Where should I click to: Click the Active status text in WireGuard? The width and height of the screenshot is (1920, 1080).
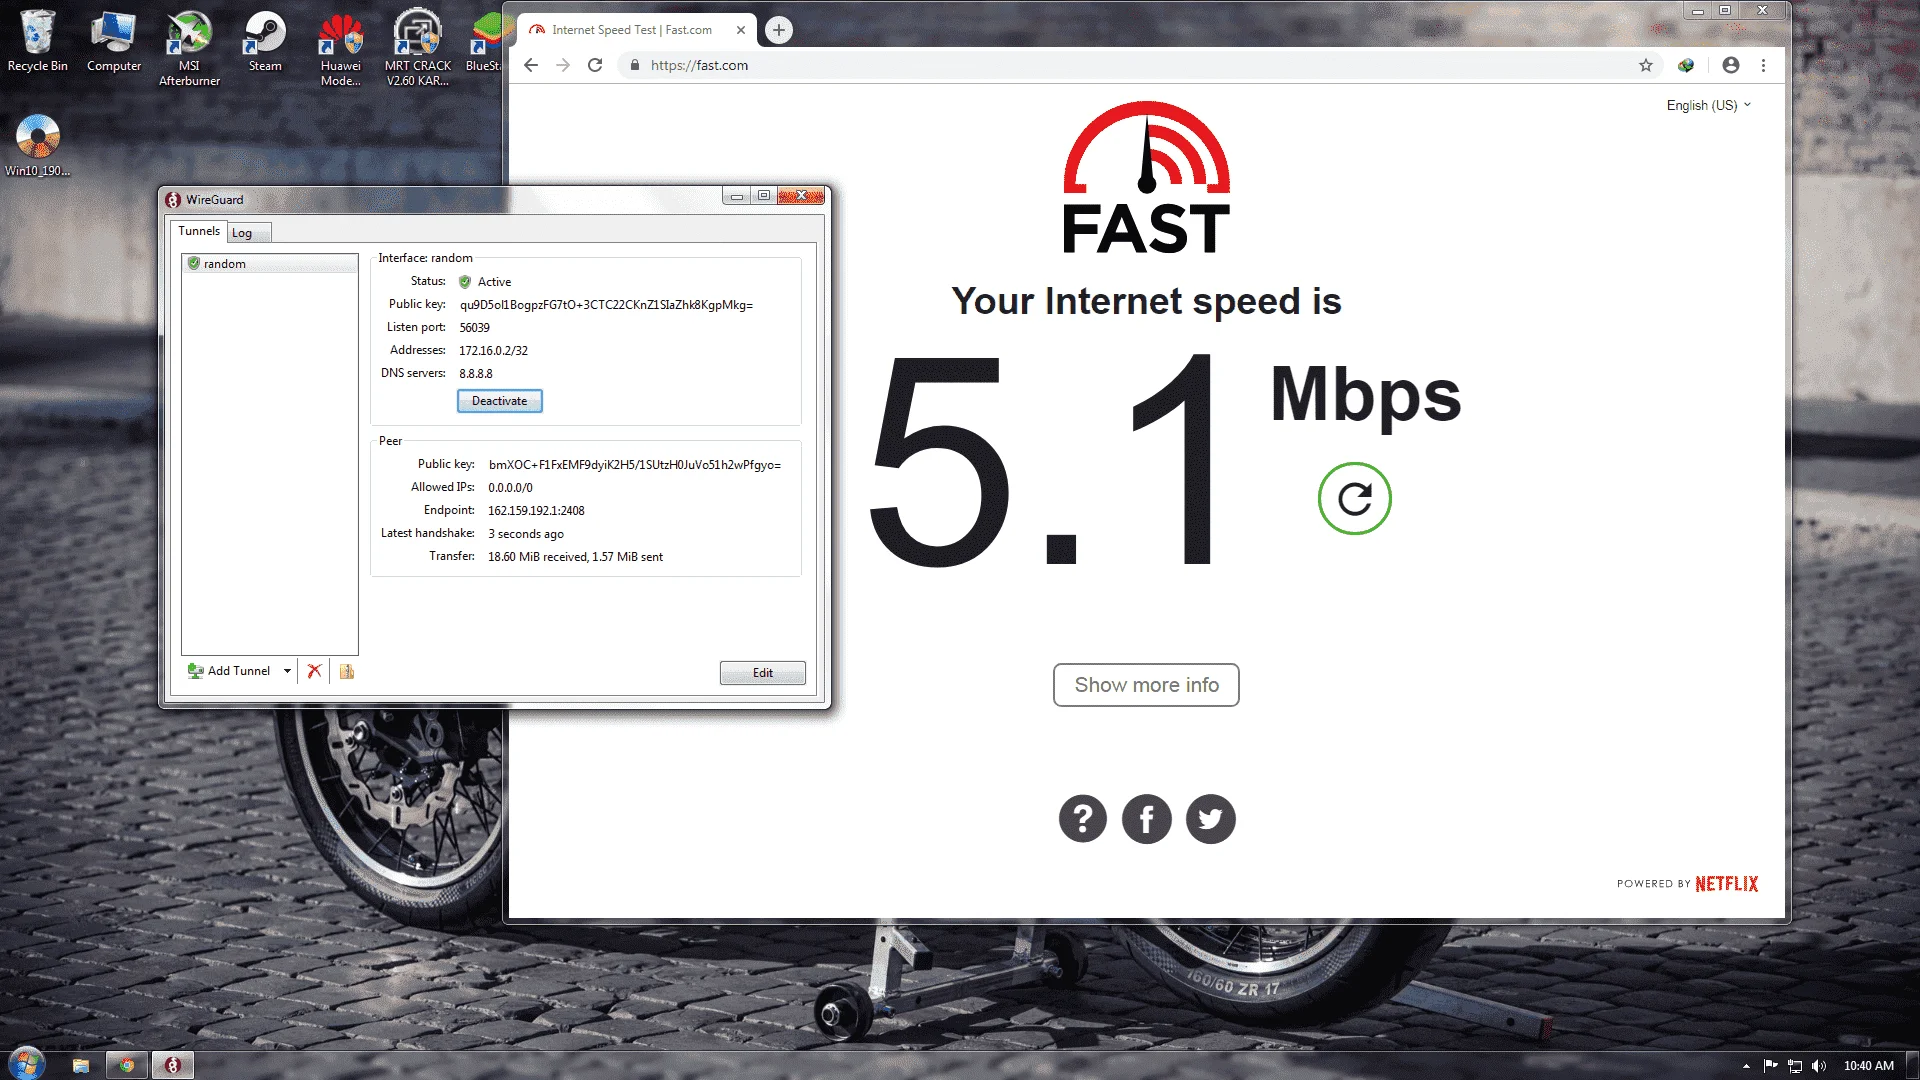coord(494,282)
